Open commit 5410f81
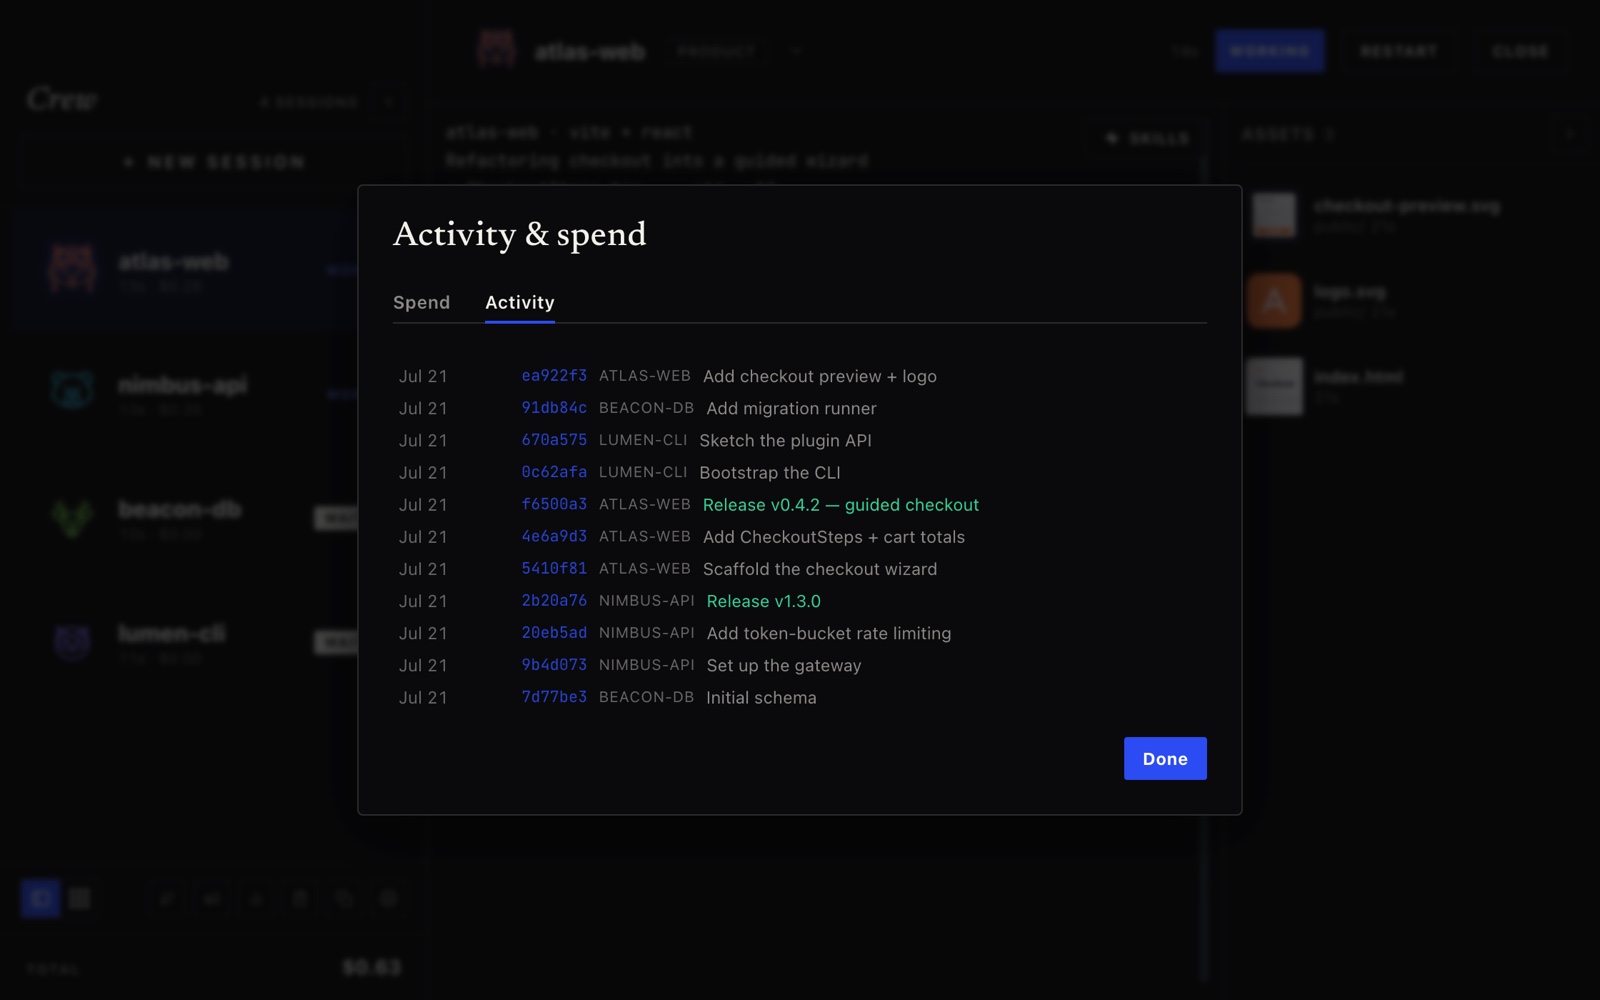1600x1000 pixels. (x=554, y=568)
